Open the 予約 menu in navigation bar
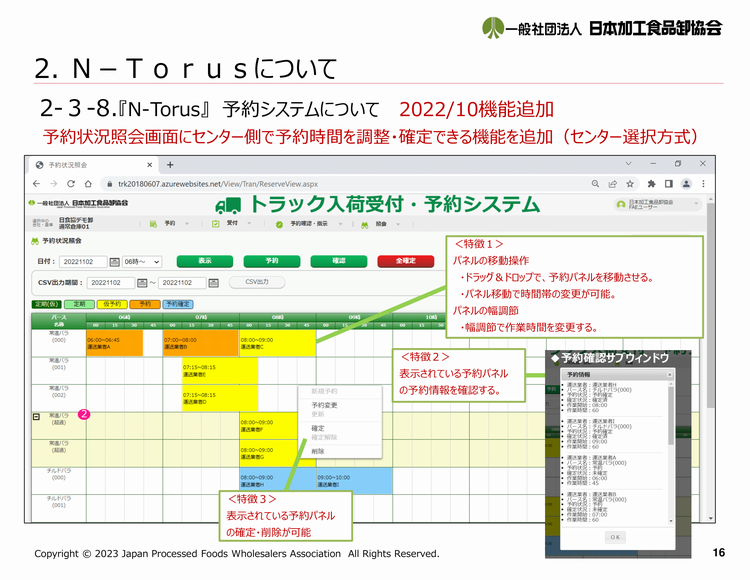 [170, 223]
